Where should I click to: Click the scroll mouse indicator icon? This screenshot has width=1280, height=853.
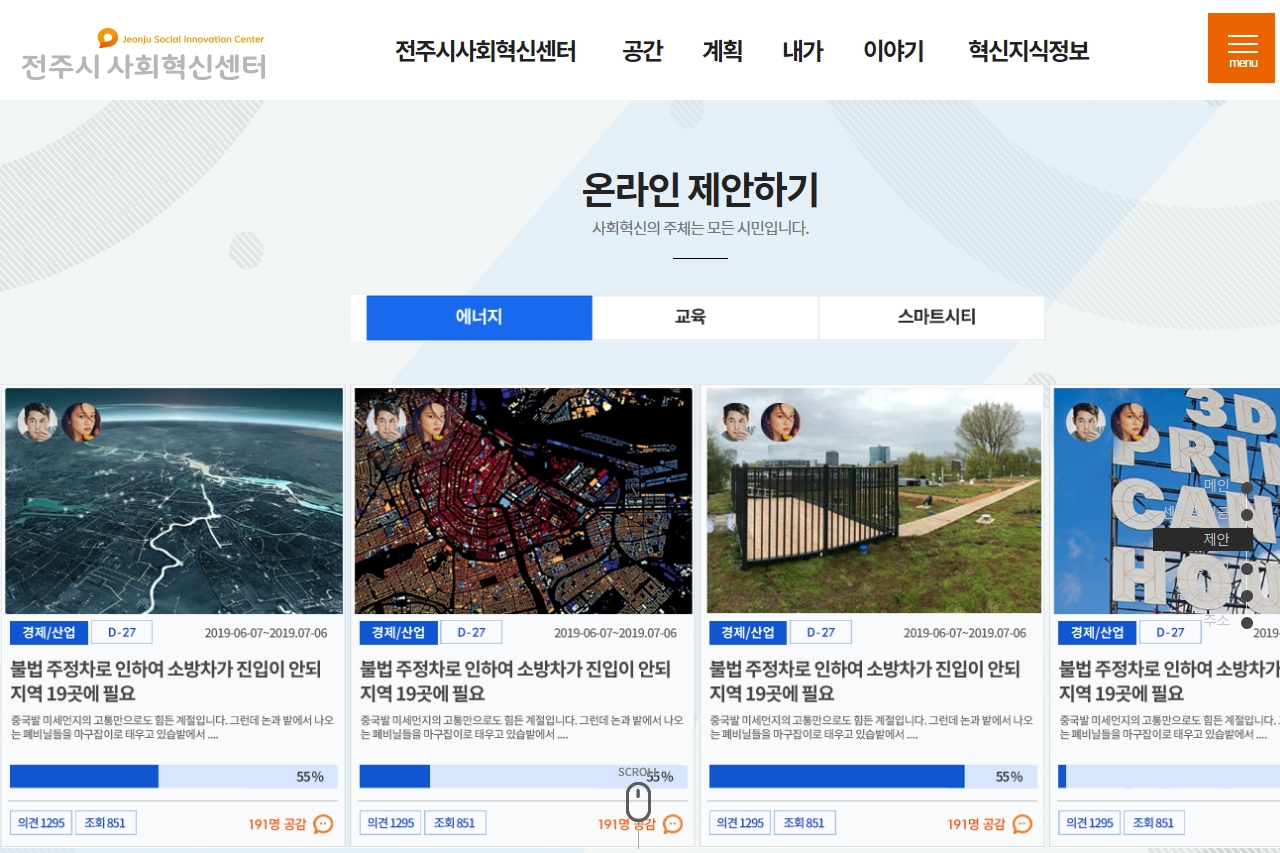click(638, 802)
